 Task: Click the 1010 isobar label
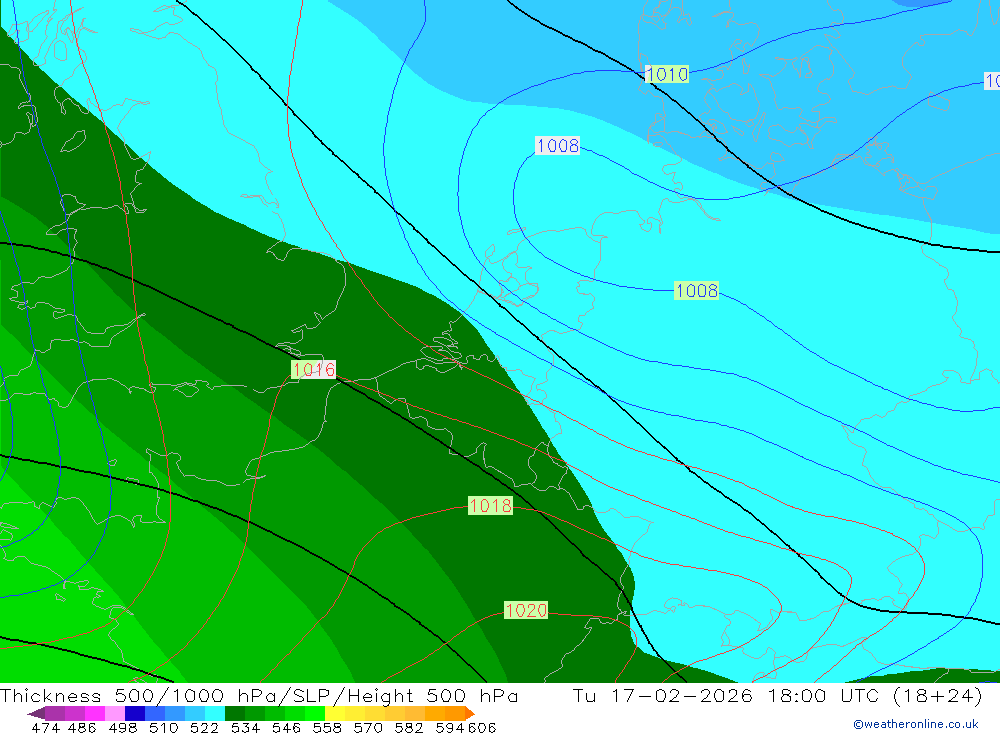click(666, 75)
